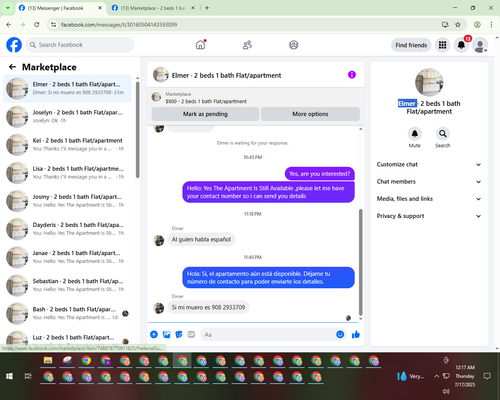Open the Groups icon in top navigation
This screenshot has height=400, width=500.
tap(294, 45)
